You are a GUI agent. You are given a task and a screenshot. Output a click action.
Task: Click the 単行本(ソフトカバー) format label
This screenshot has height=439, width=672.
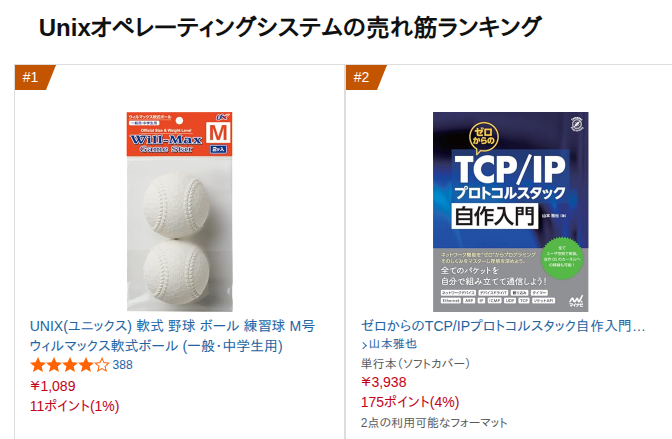tap(415, 364)
